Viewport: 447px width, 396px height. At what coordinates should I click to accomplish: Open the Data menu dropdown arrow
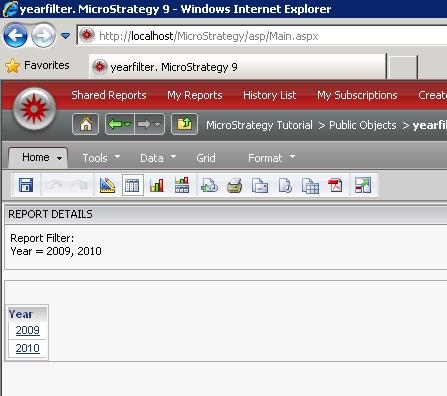[x=173, y=156]
